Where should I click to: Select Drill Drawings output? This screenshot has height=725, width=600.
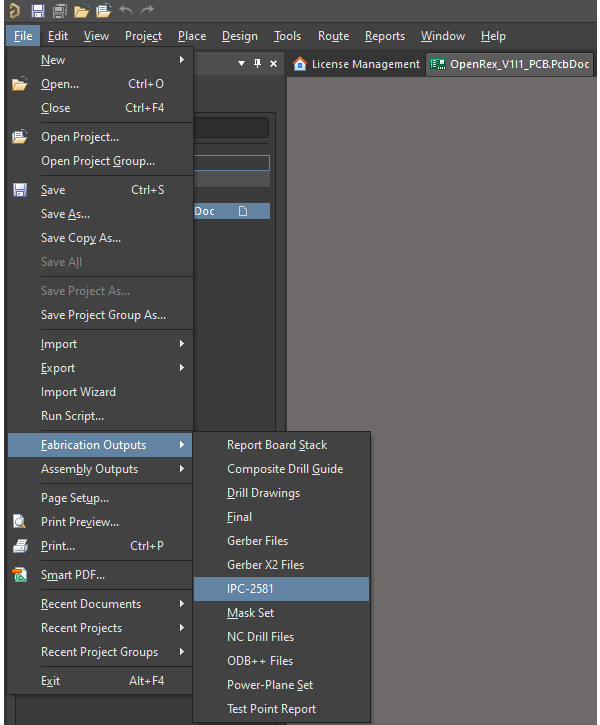282,493
